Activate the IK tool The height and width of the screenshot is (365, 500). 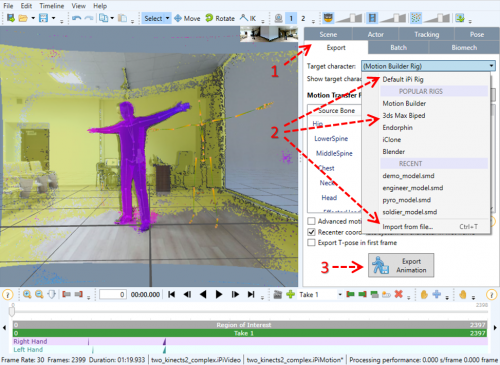click(x=248, y=18)
